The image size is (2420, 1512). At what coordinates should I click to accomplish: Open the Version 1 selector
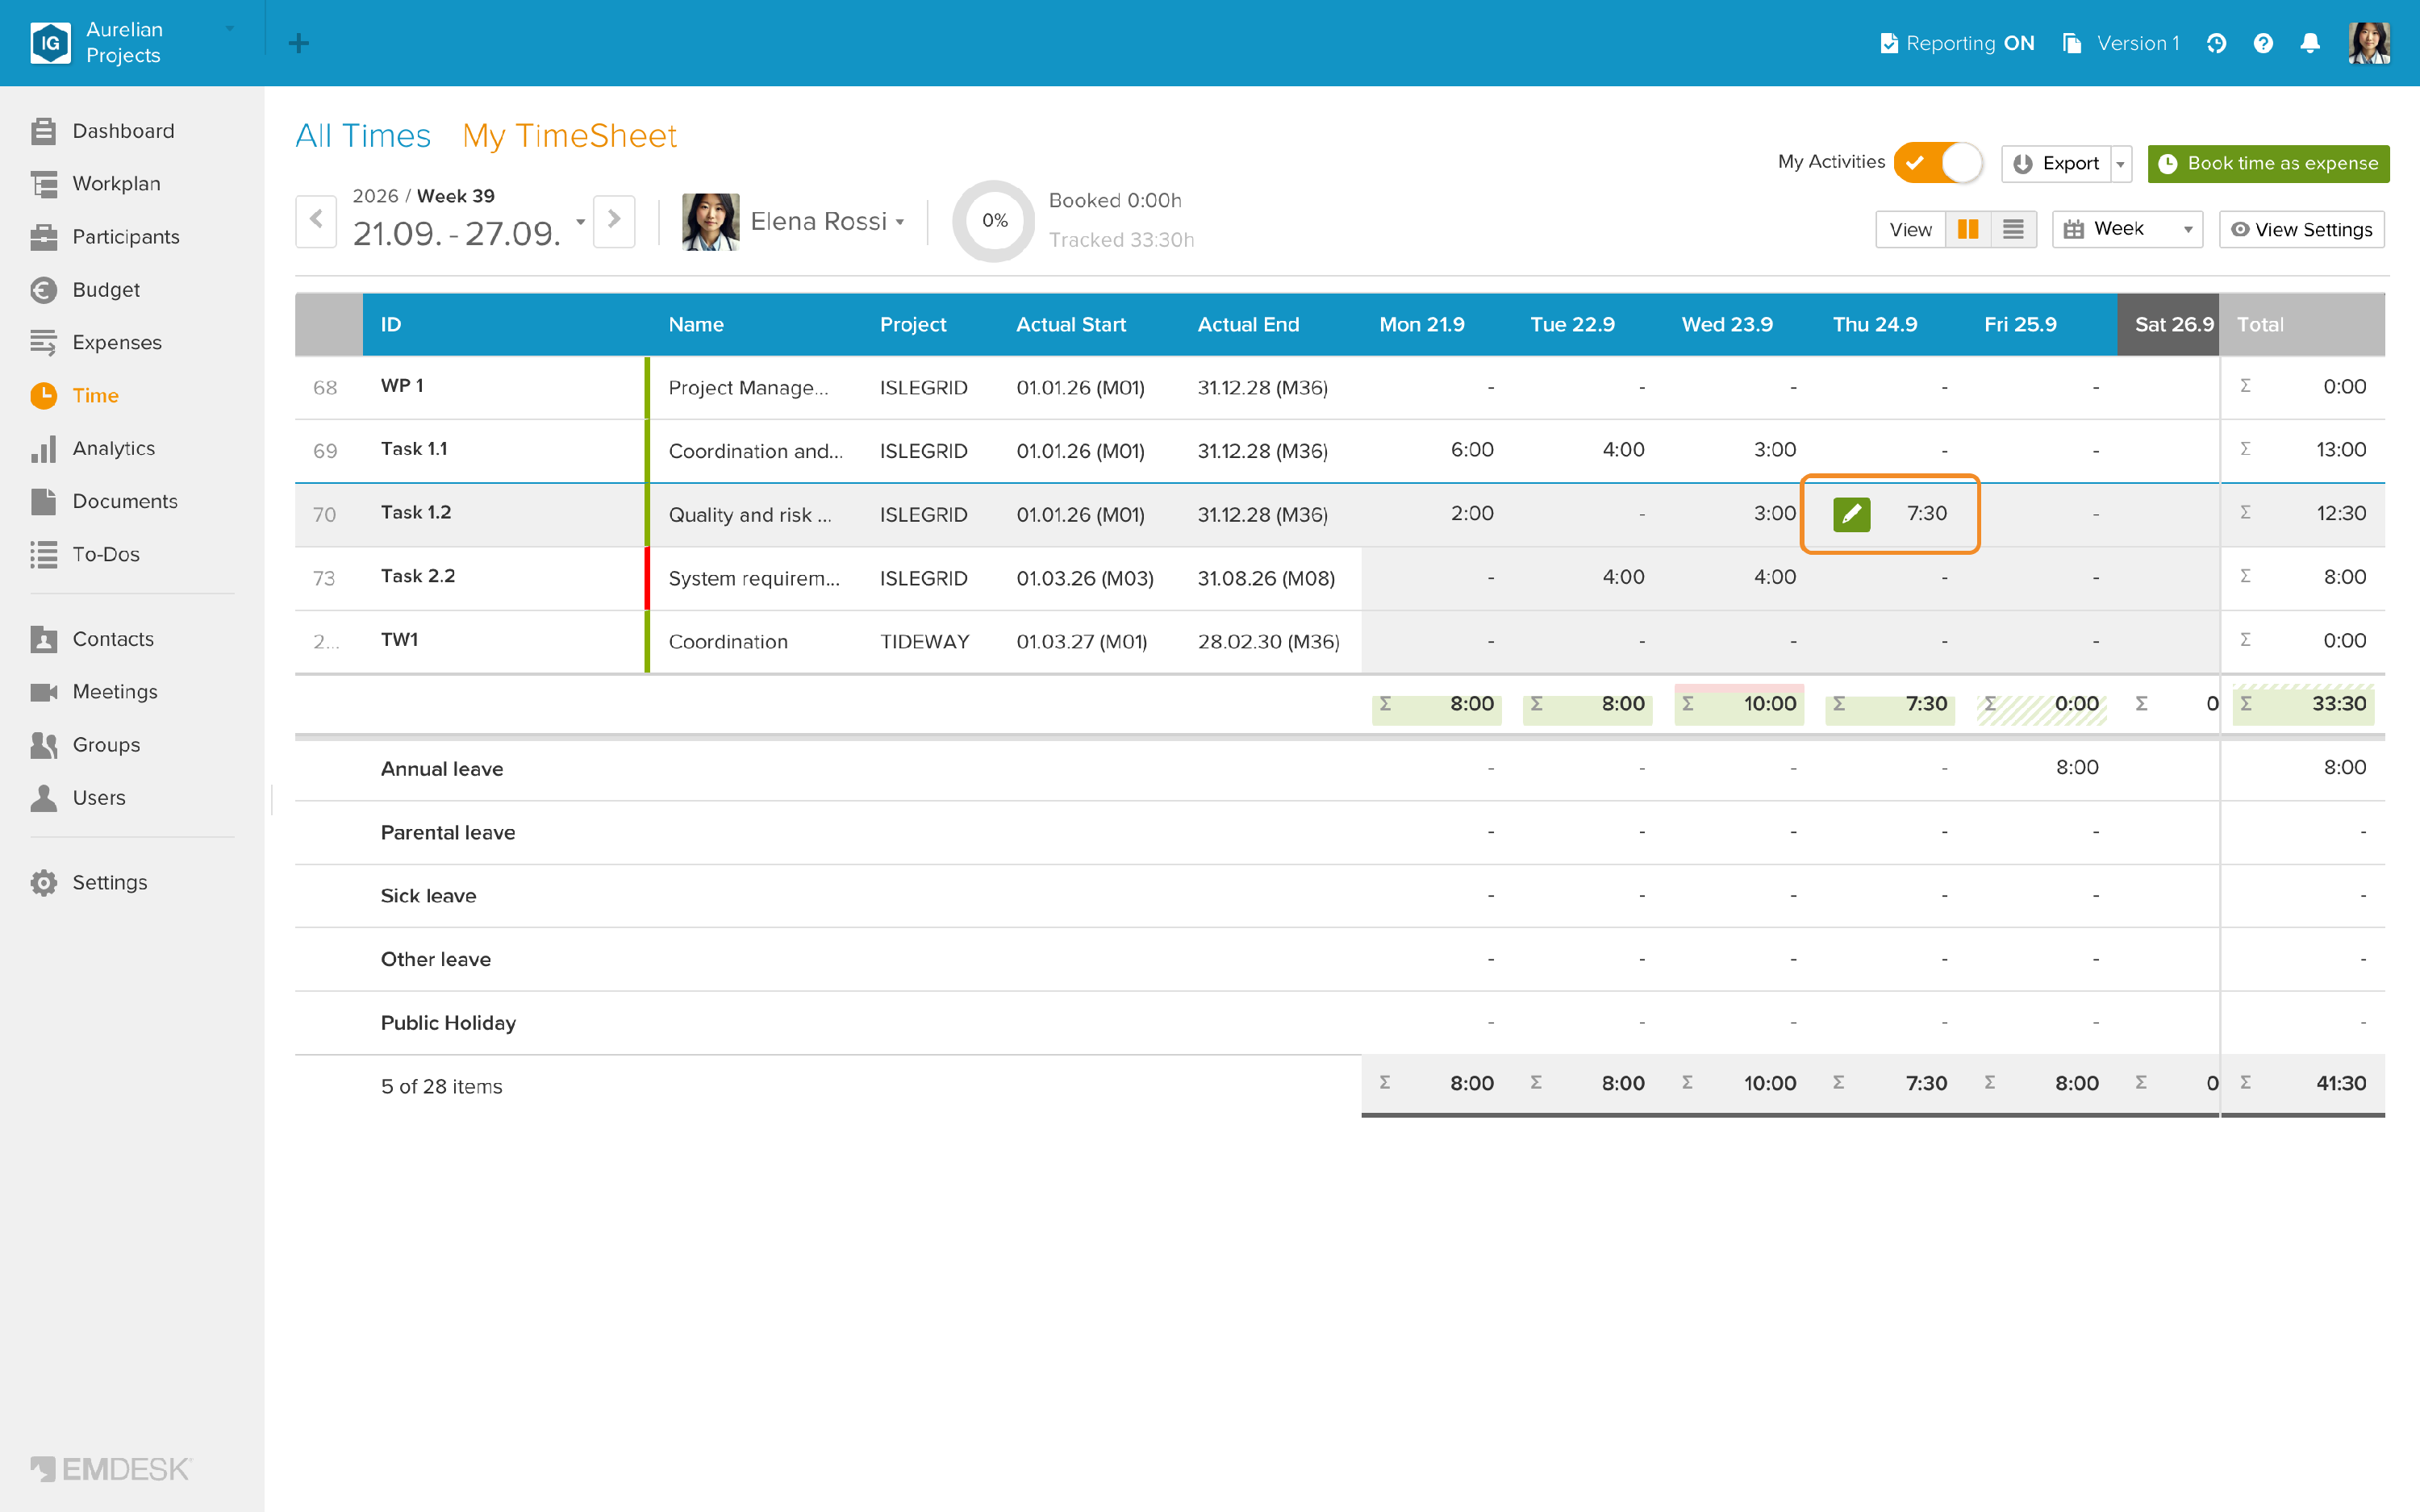(2121, 43)
